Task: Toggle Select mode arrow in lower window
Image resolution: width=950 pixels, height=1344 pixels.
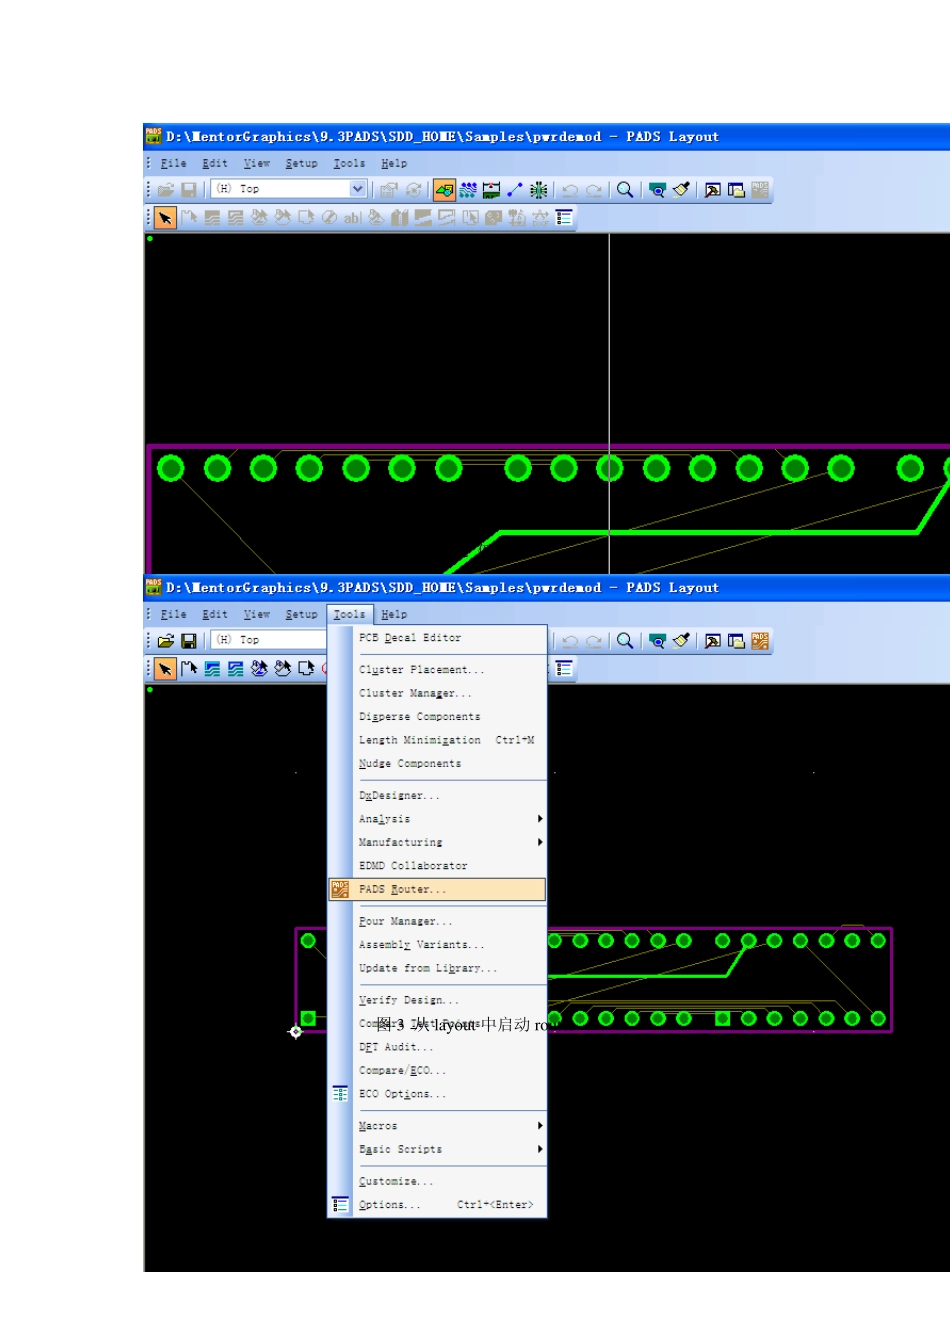Action: (165, 669)
